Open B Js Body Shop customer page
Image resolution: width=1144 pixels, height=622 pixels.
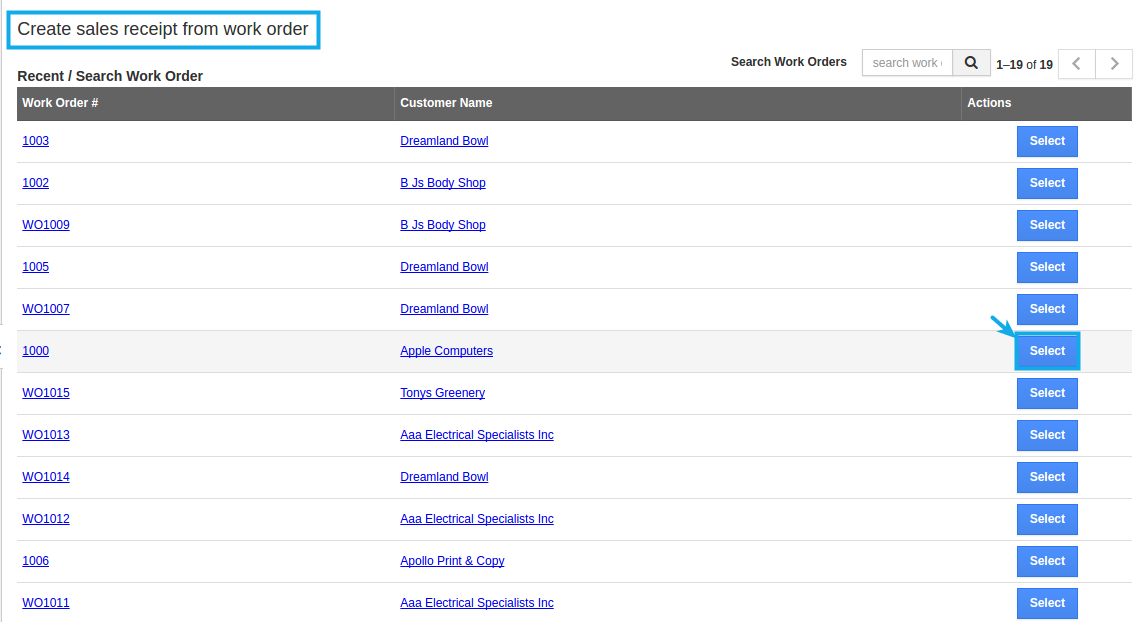[x=442, y=182]
